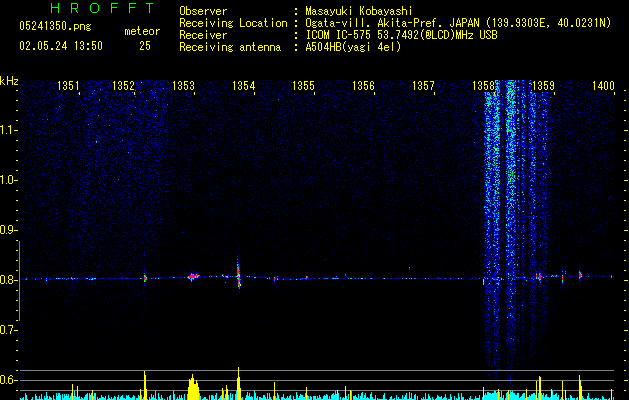
Task: Click the 1359 time marker
Action: pyautogui.click(x=543, y=86)
